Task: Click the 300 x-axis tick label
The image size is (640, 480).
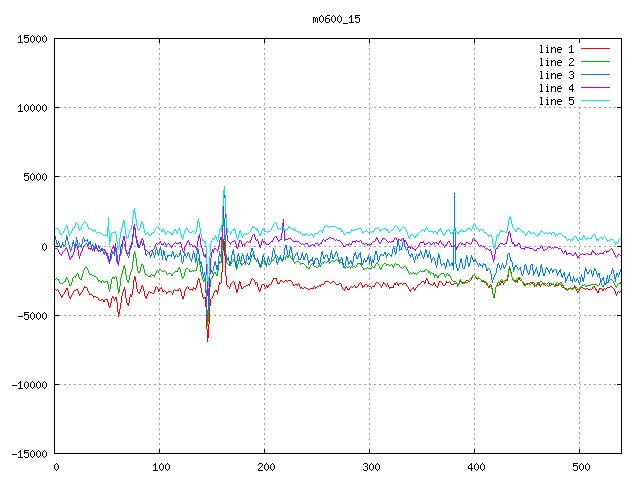Action: pyautogui.click(x=370, y=467)
